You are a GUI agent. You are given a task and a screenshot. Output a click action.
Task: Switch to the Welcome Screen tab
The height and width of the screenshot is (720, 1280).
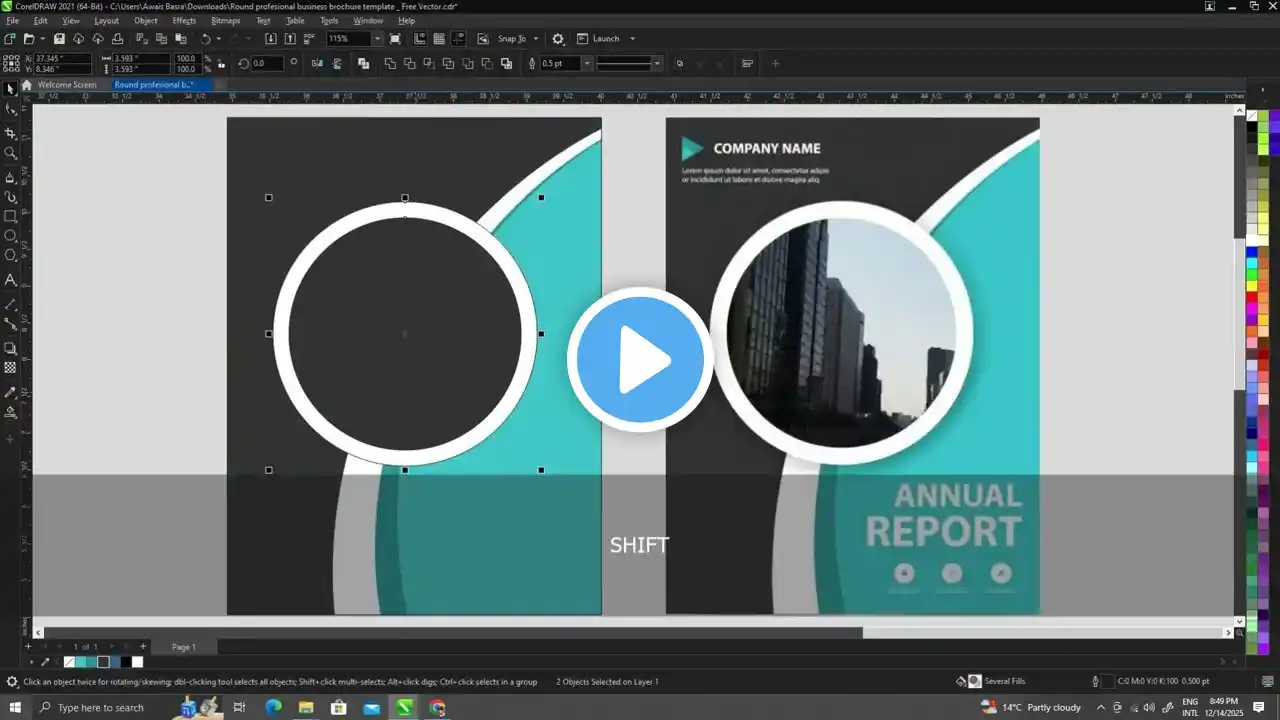point(67,85)
